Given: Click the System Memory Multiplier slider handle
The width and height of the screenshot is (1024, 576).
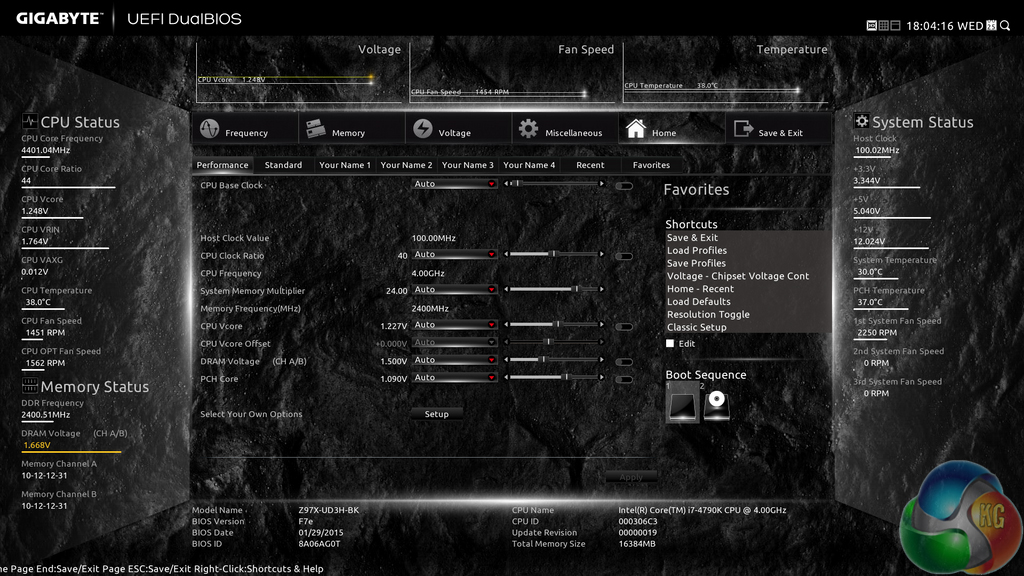Looking at the screenshot, I should coord(576,289).
